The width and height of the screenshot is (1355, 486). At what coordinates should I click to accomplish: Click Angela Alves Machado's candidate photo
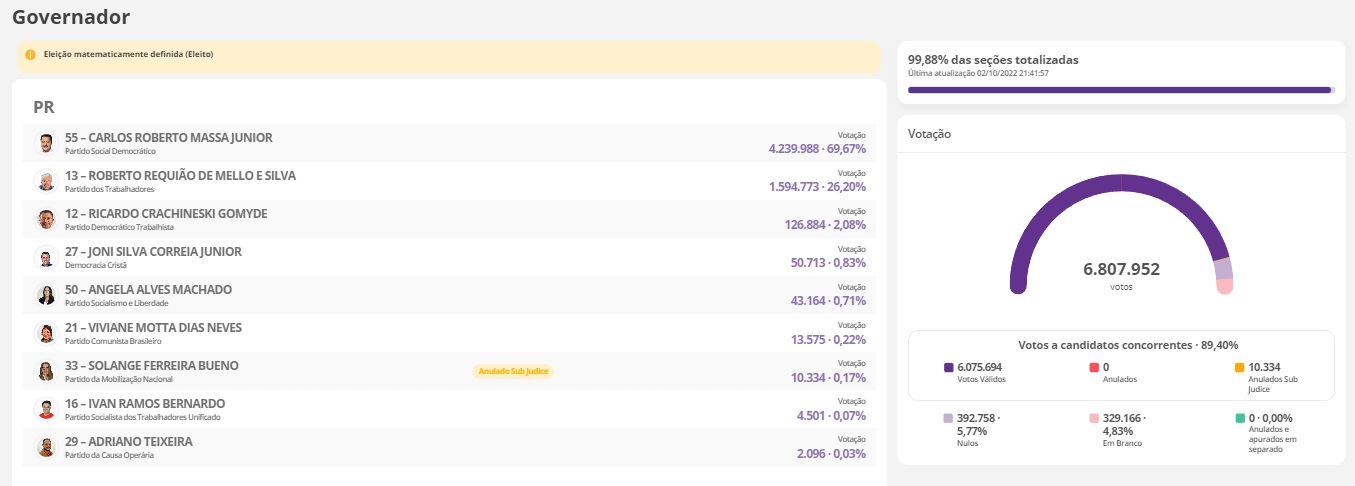point(46,295)
